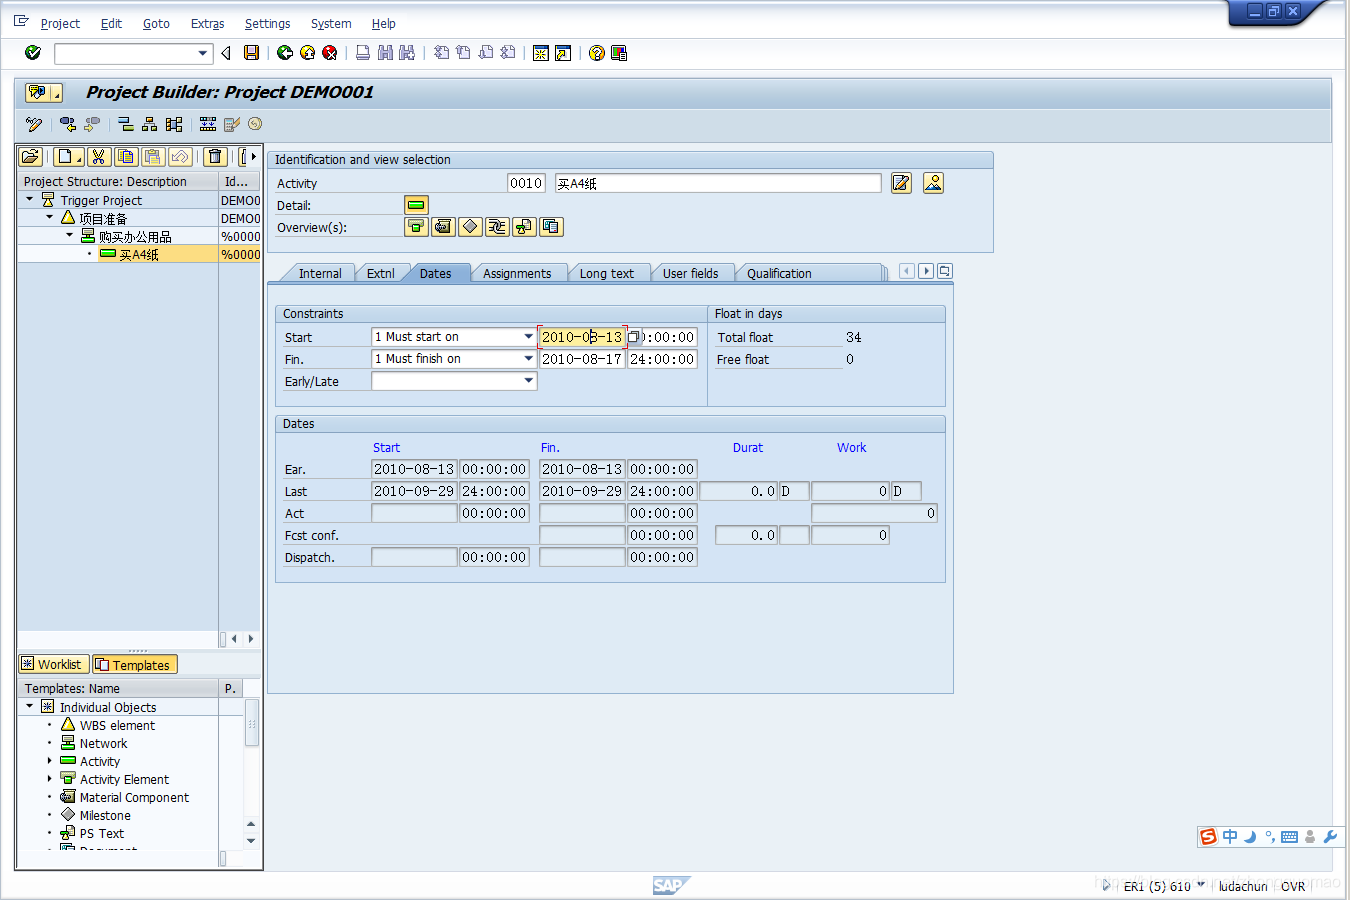
Task: Click the Relationship overview icon
Action: (497, 227)
